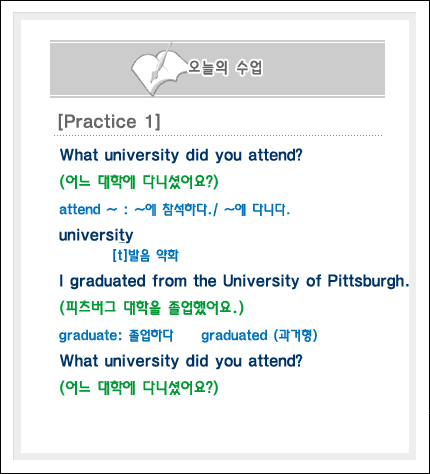
Task: Click the last 'What university did you attend?' sentence
Action: click(181, 361)
